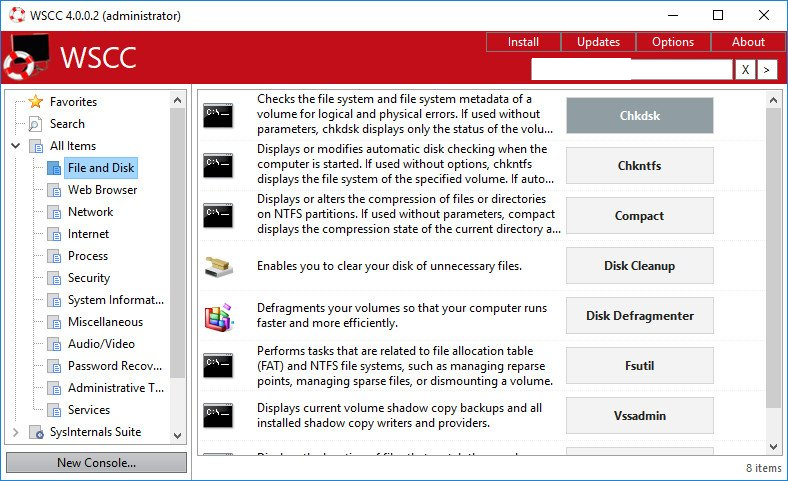The image size is (788, 481).
Task: Click the Web Browser page icon
Action: tap(54, 190)
